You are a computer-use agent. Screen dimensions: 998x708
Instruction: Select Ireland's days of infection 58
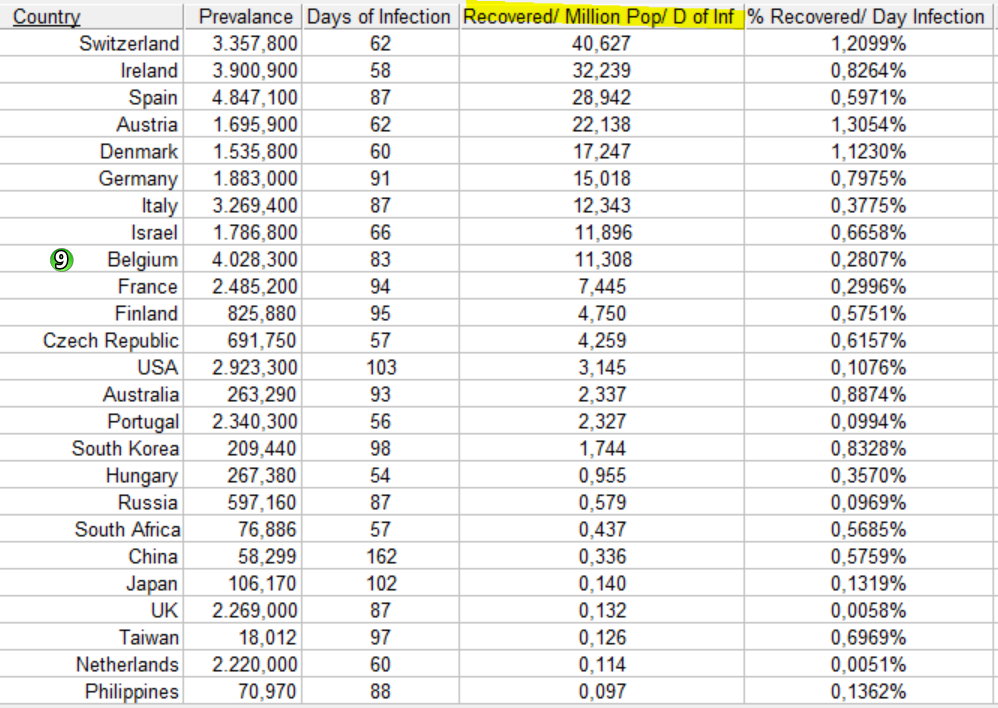pos(380,71)
